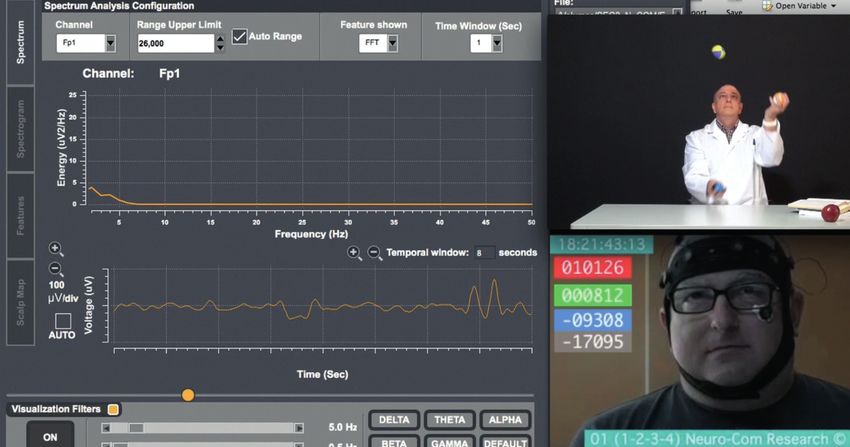Open the Time Window (Sec) dropdown

[497, 43]
